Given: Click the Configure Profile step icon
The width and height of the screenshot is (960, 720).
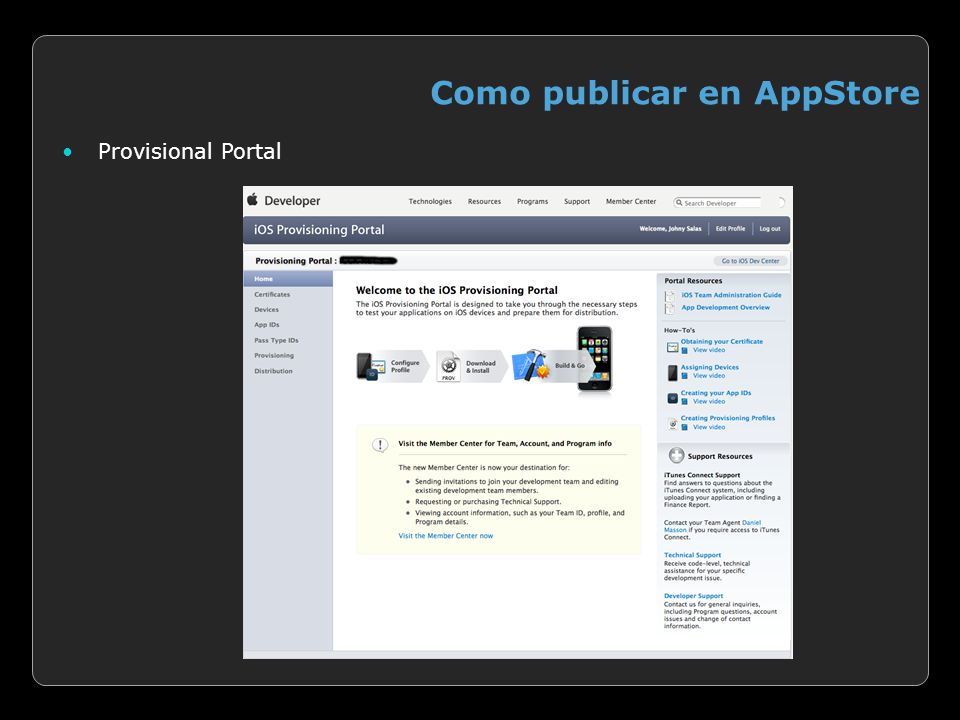Looking at the screenshot, I should pyautogui.click(x=370, y=367).
